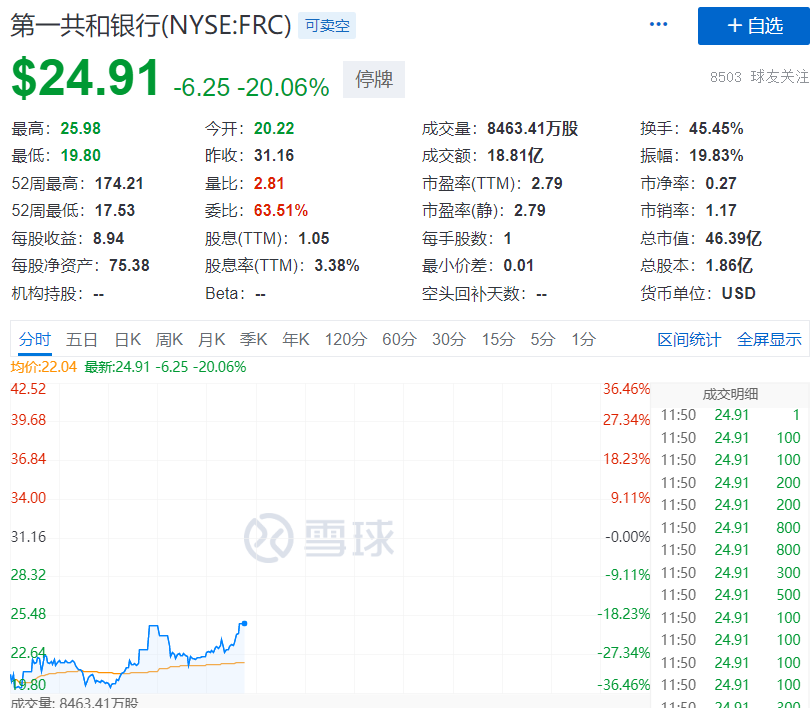811x708 pixels.
Task: Click the 52周最高 value 174.21
Action: 118,183
